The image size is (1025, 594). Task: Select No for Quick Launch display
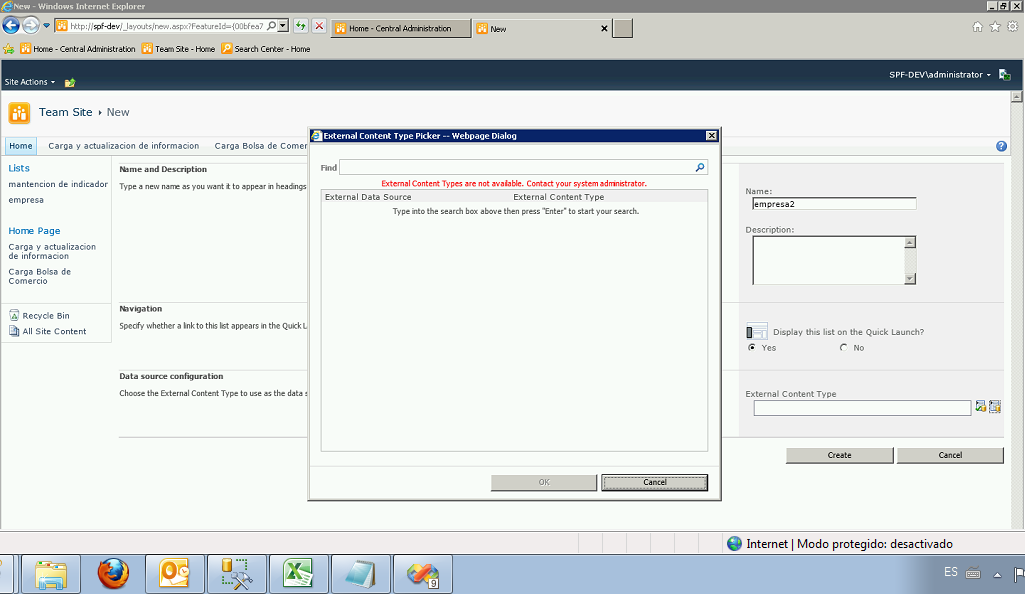coord(844,348)
